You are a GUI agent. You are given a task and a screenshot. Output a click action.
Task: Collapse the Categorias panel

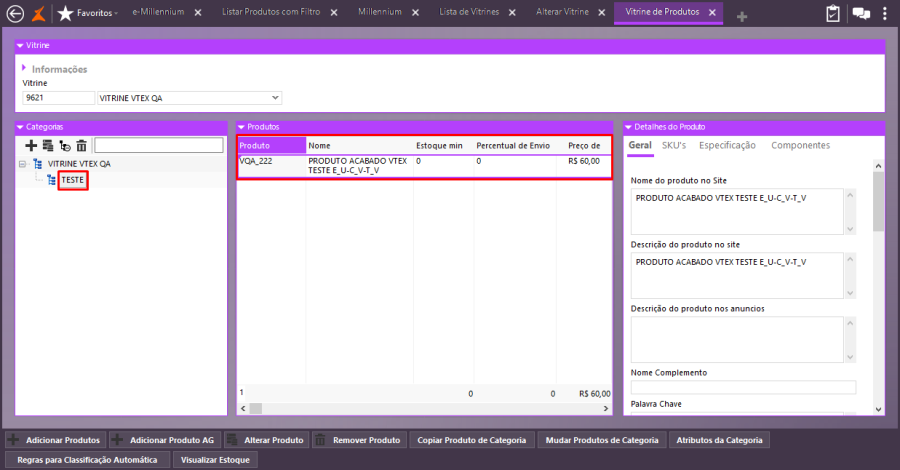[20, 127]
